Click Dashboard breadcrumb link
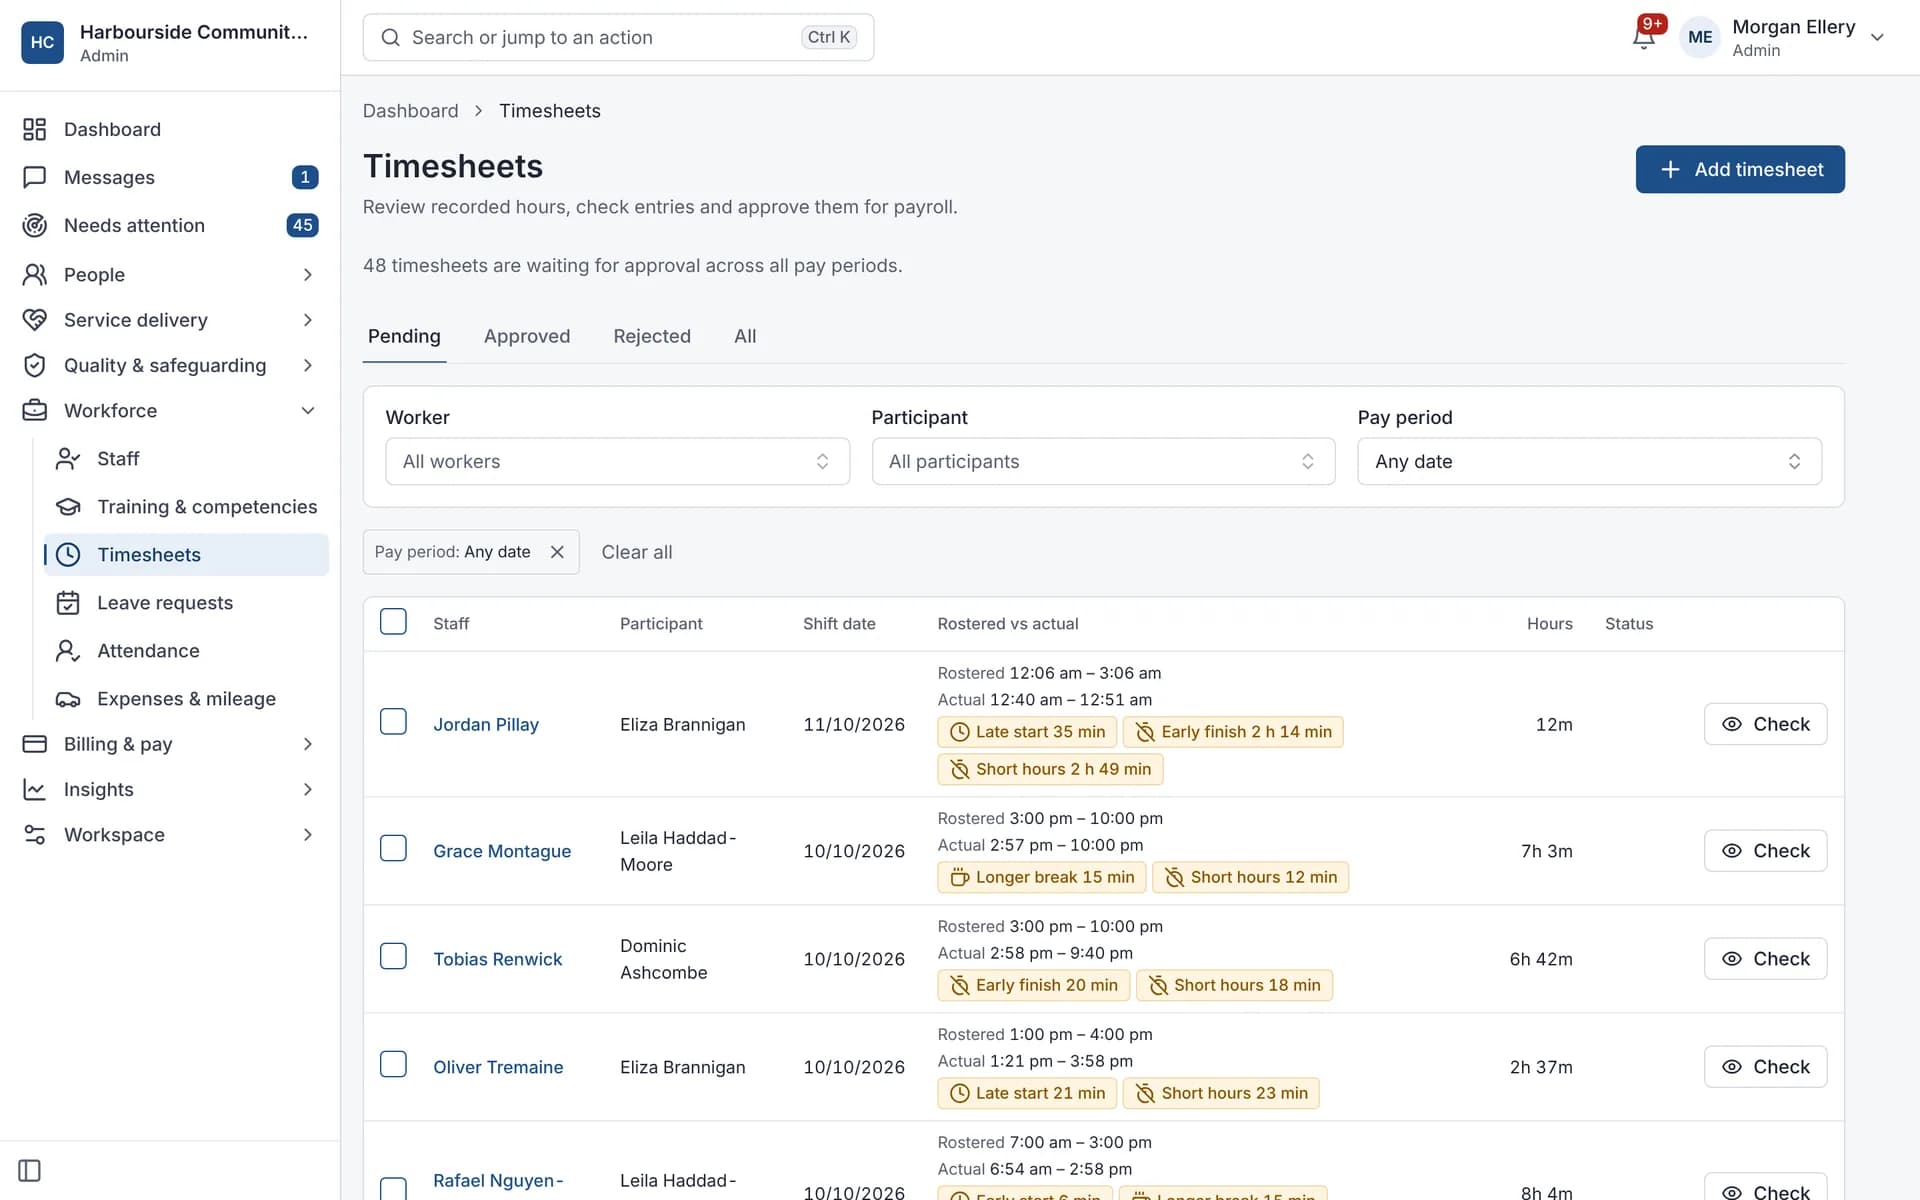The height and width of the screenshot is (1200, 1920). pyautogui.click(x=410, y=111)
